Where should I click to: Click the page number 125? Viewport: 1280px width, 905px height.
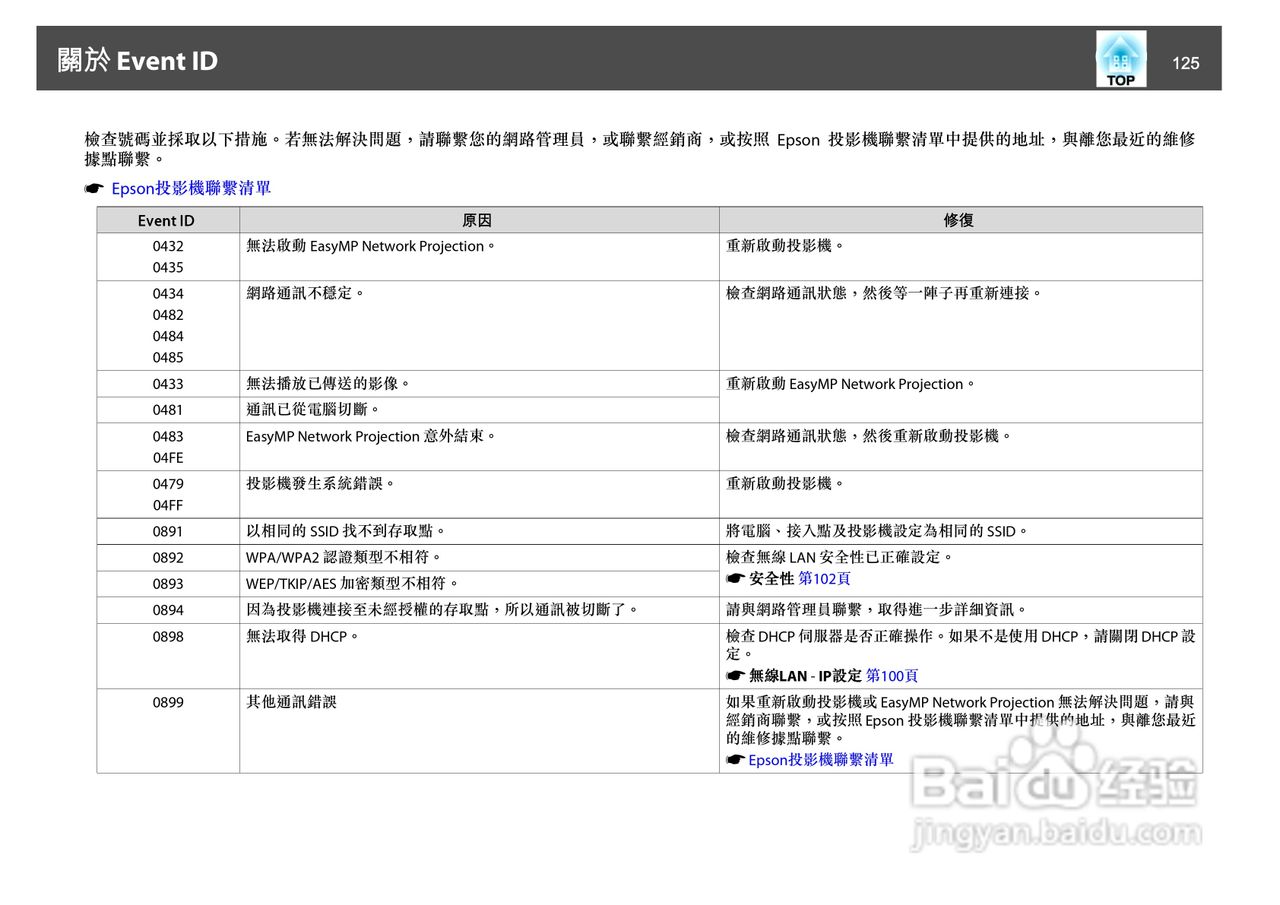(1186, 62)
